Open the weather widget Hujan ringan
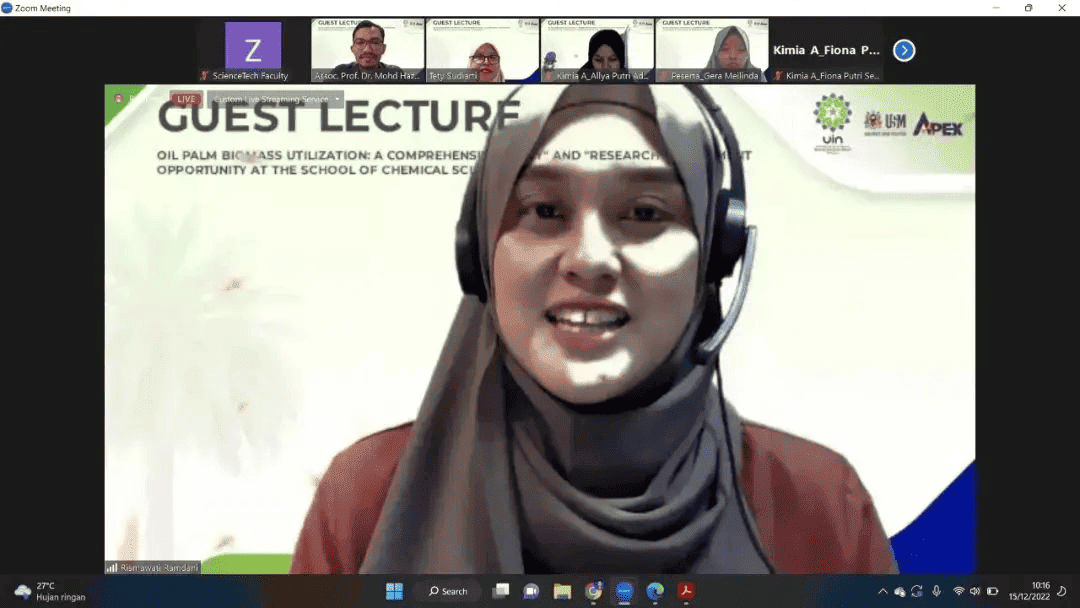Image resolution: width=1080 pixels, height=608 pixels. point(50,591)
